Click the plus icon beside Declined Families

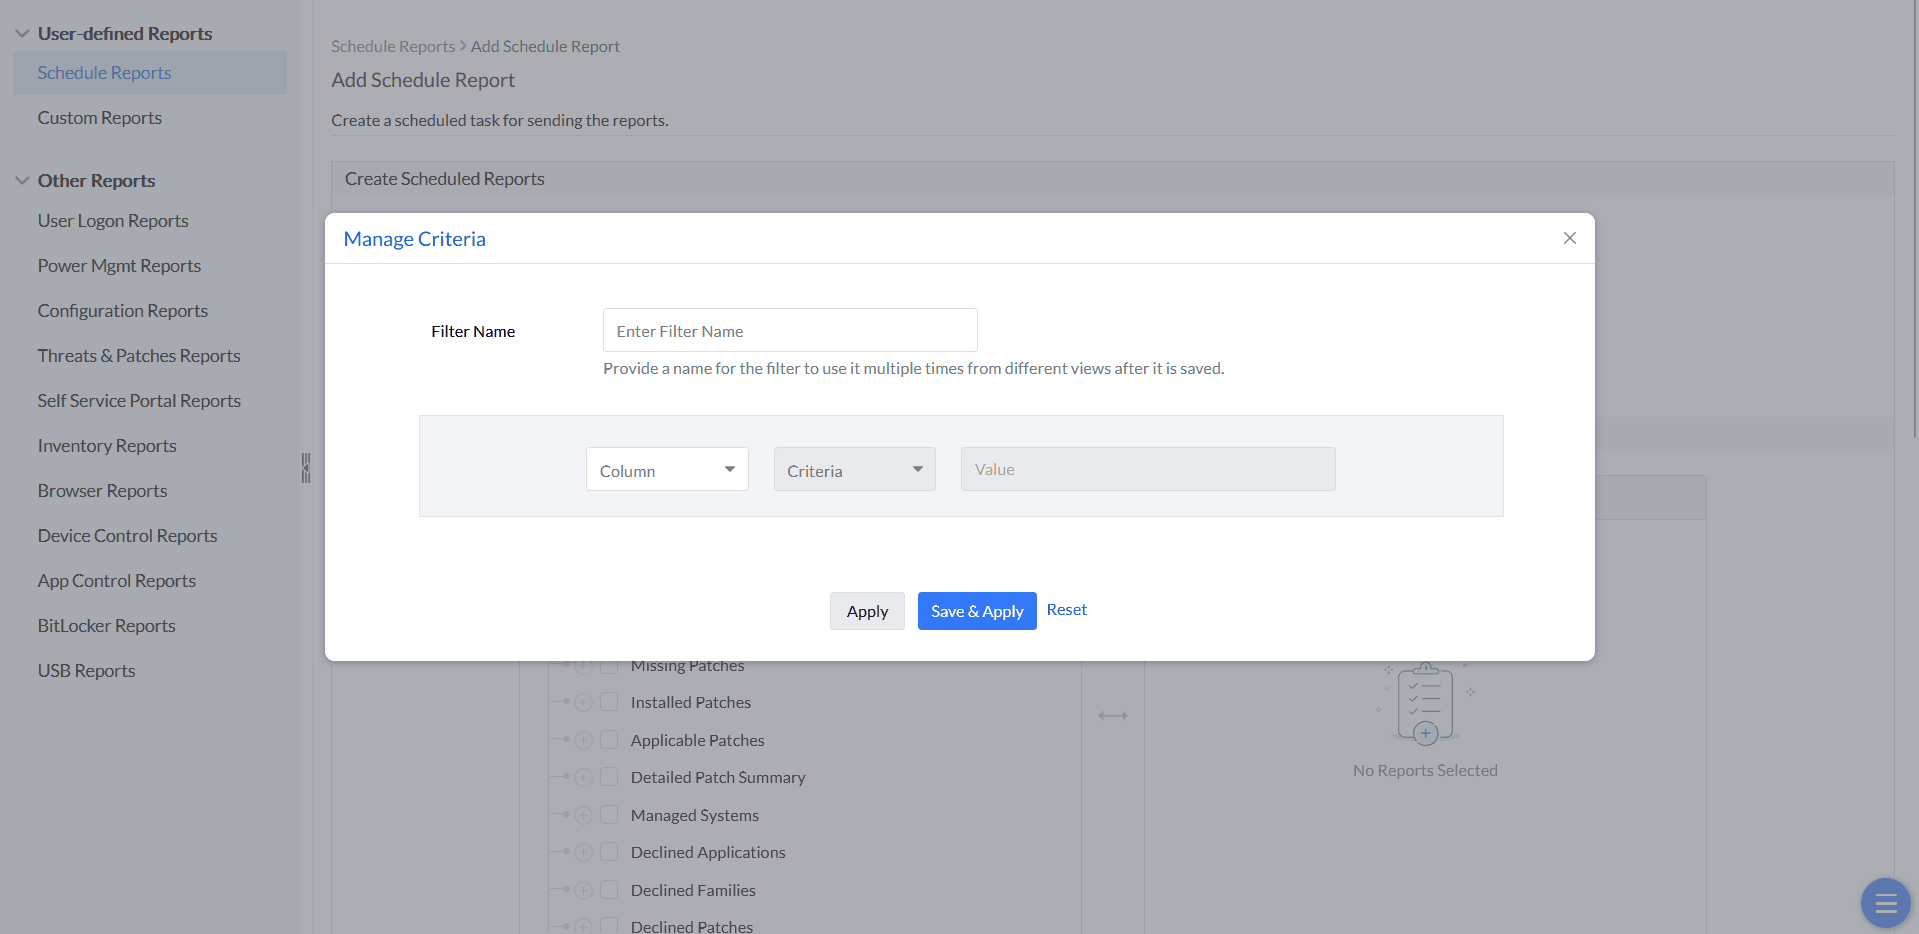[x=584, y=890]
